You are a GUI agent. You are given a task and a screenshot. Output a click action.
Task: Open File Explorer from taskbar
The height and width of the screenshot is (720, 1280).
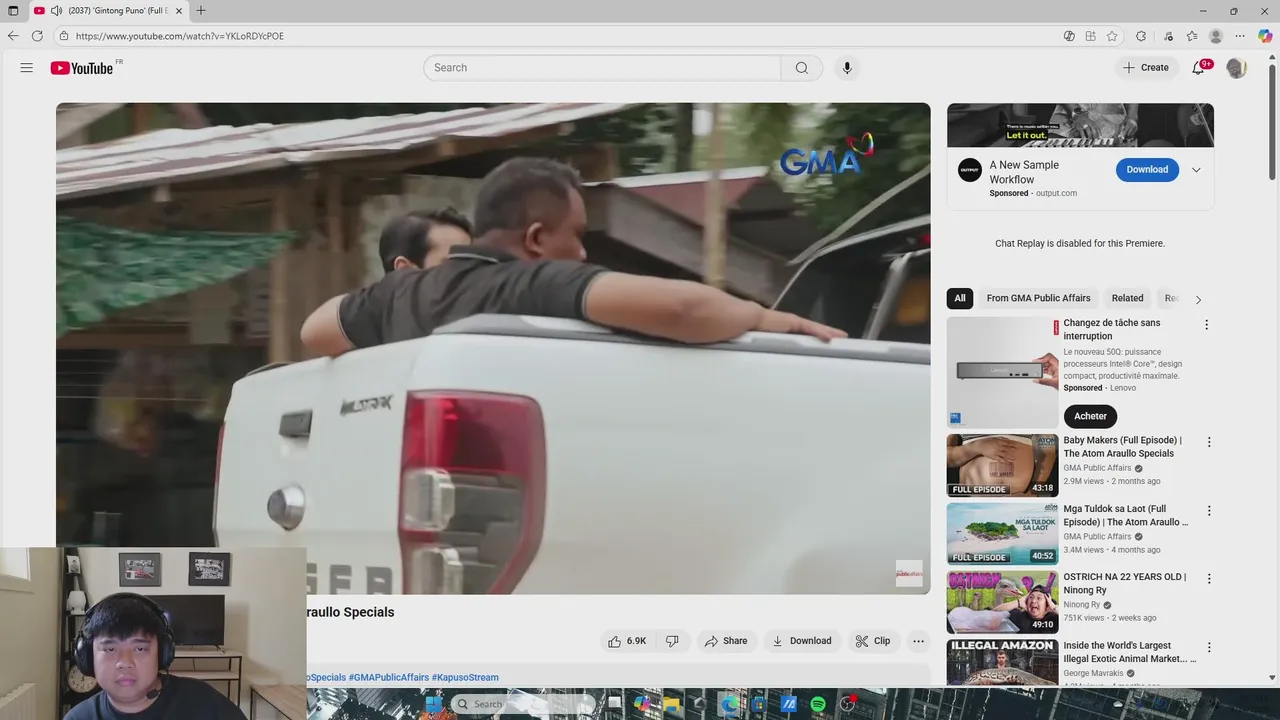click(671, 704)
